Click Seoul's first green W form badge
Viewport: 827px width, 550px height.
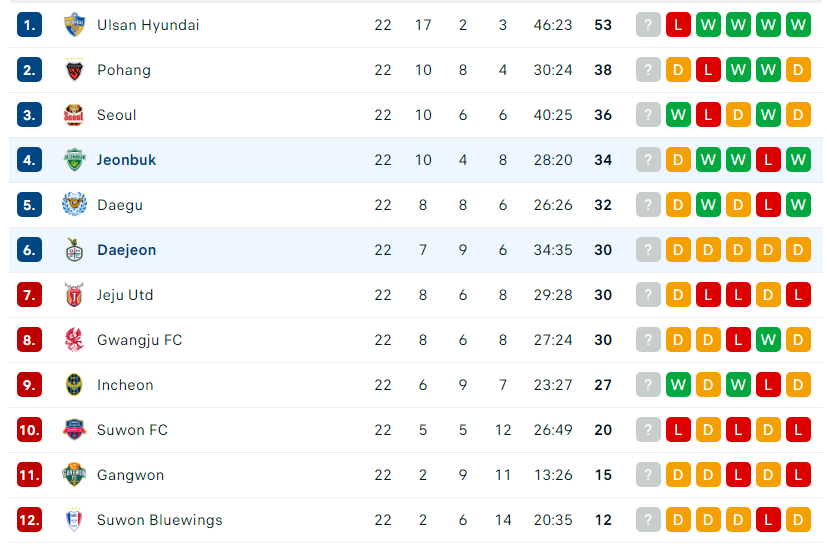pos(678,115)
